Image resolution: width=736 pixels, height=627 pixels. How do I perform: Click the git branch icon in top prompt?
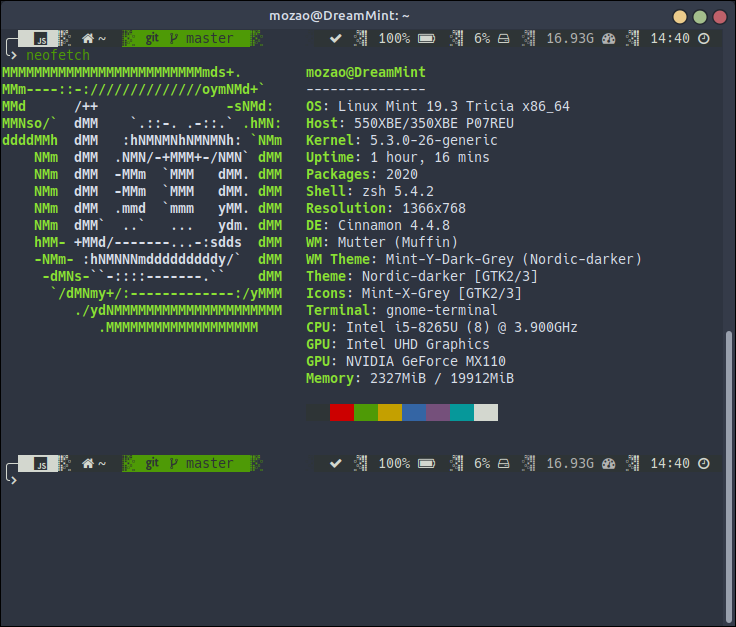(x=174, y=38)
